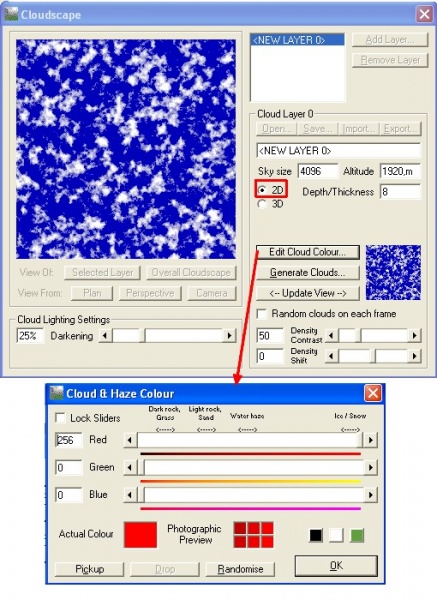Select the 3D radio button
Image resolution: width=437 pixels, height=600 pixels.
tap(262, 204)
